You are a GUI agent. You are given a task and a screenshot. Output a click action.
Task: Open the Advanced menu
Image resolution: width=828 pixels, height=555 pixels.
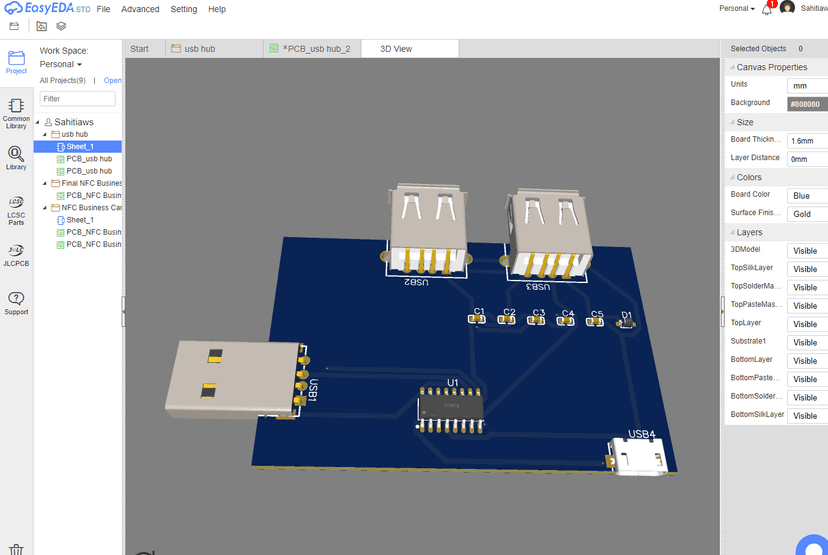coord(140,9)
